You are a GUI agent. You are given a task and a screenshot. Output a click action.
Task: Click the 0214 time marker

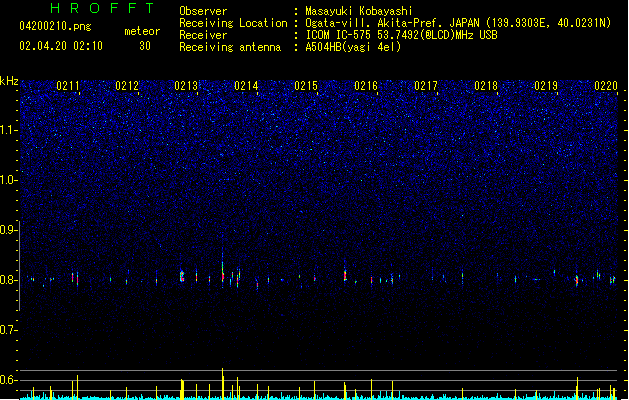246,86
